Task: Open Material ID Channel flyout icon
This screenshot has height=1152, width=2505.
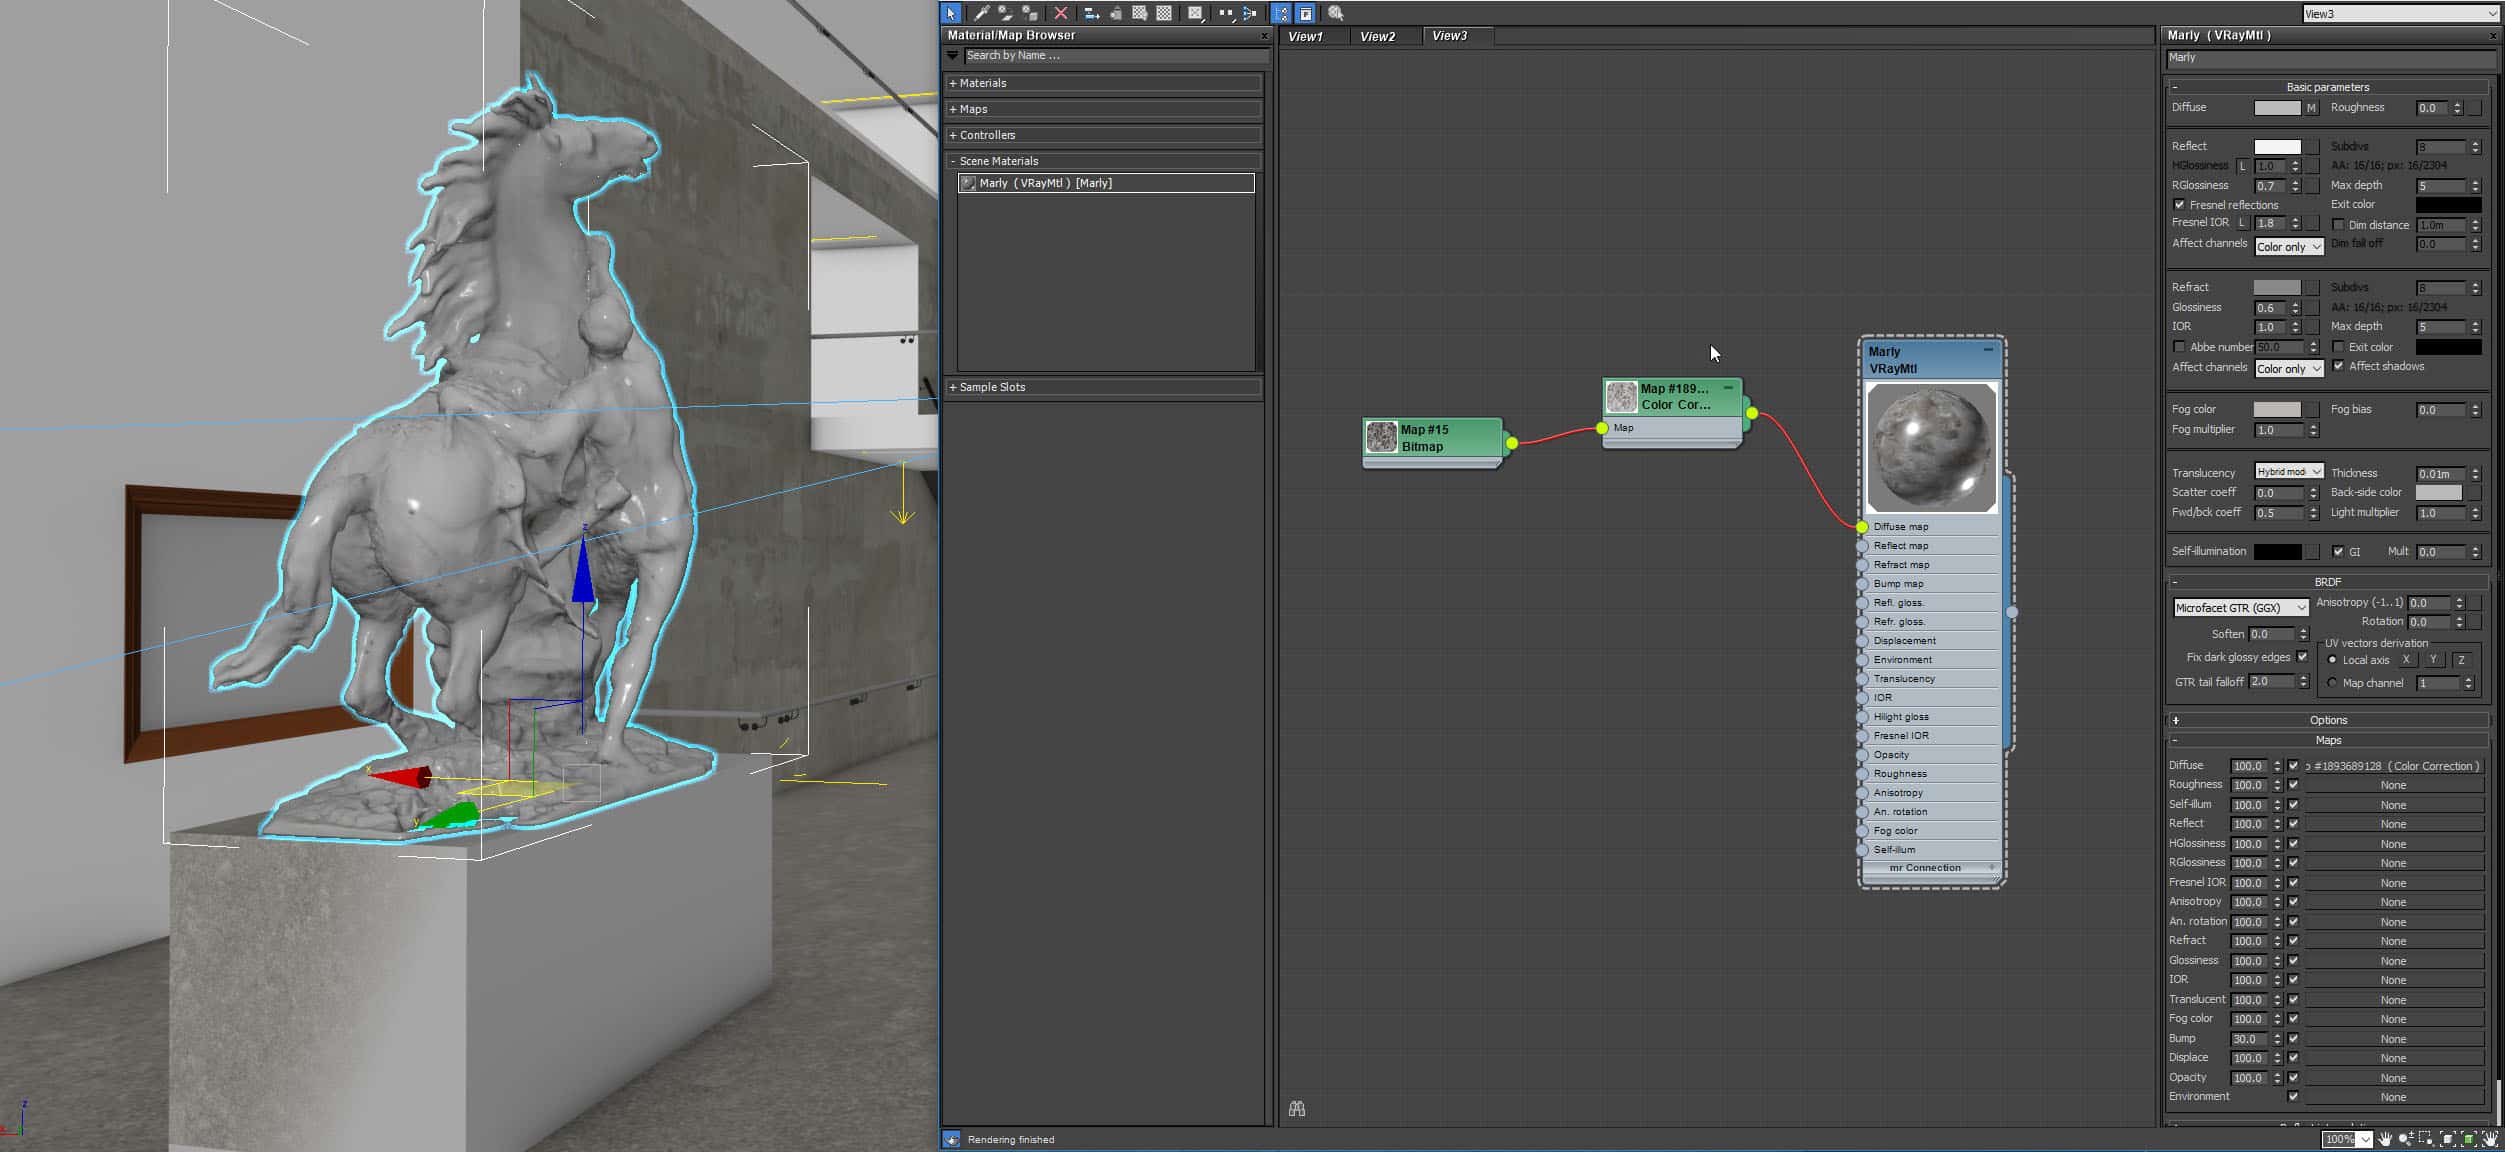Action: tap(1195, 13)
